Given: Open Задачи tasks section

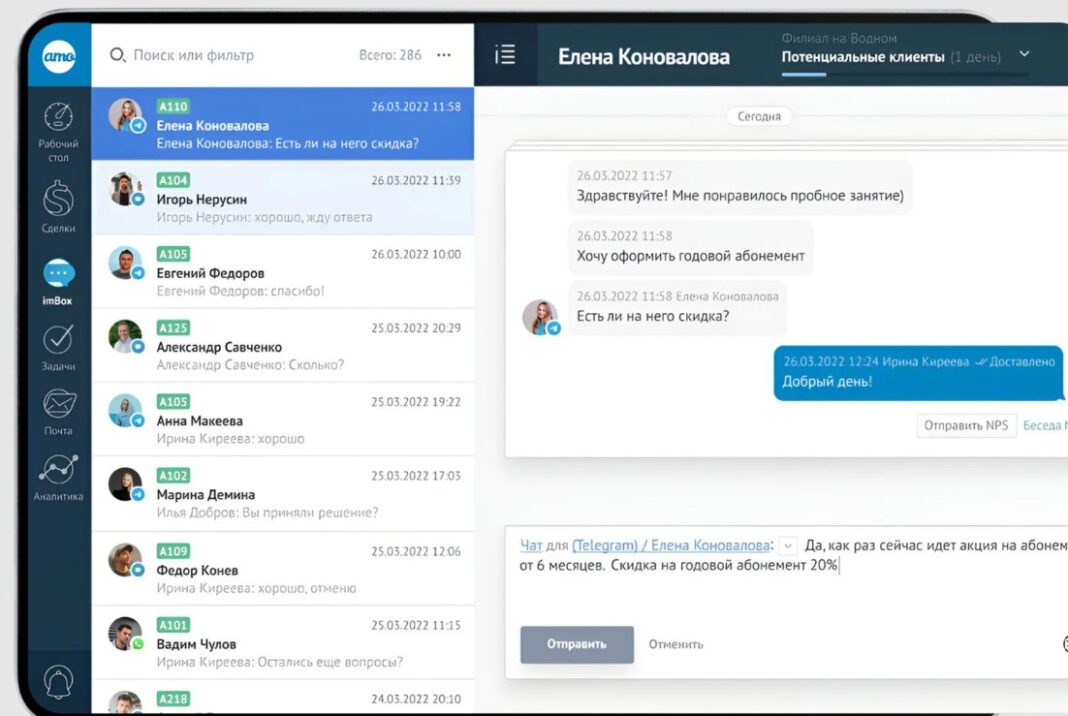Looking at the screenshot, I should click(59, 340).
